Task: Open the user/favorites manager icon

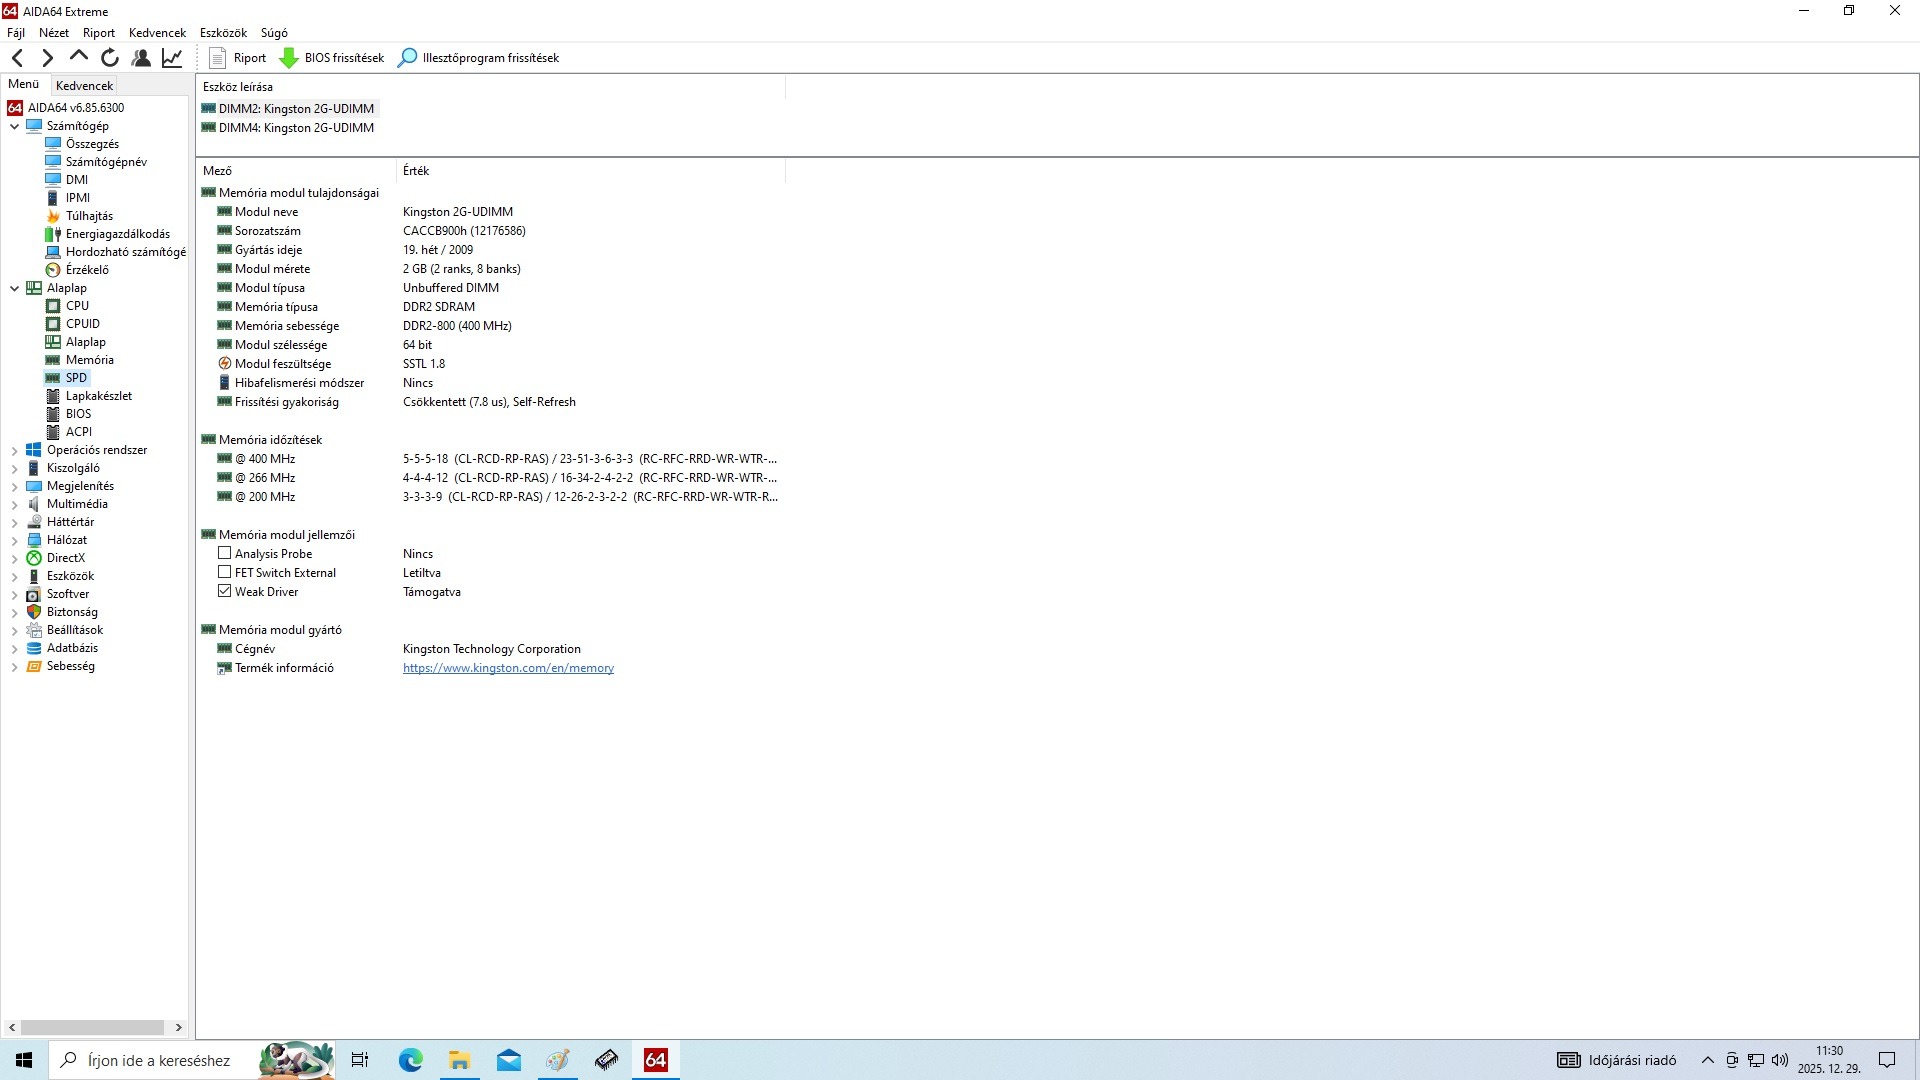Action: point(141,58)
